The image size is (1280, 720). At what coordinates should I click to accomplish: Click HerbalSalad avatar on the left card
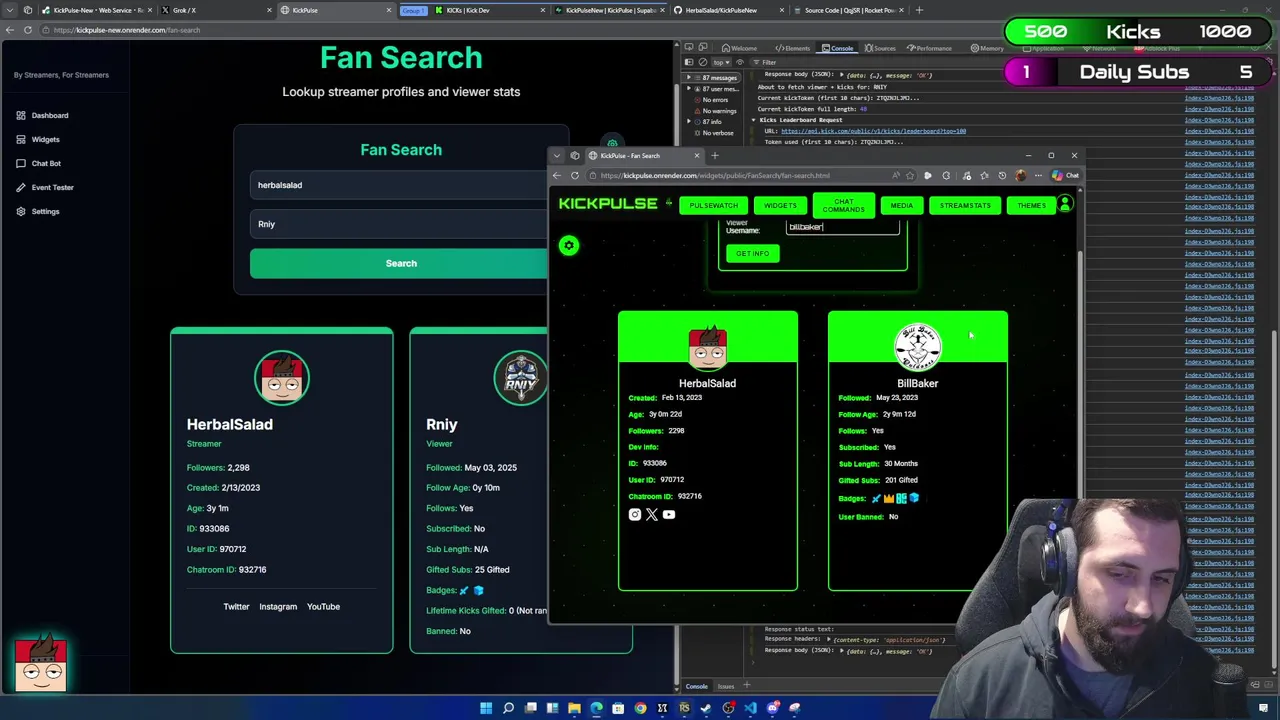pos(281,378)
